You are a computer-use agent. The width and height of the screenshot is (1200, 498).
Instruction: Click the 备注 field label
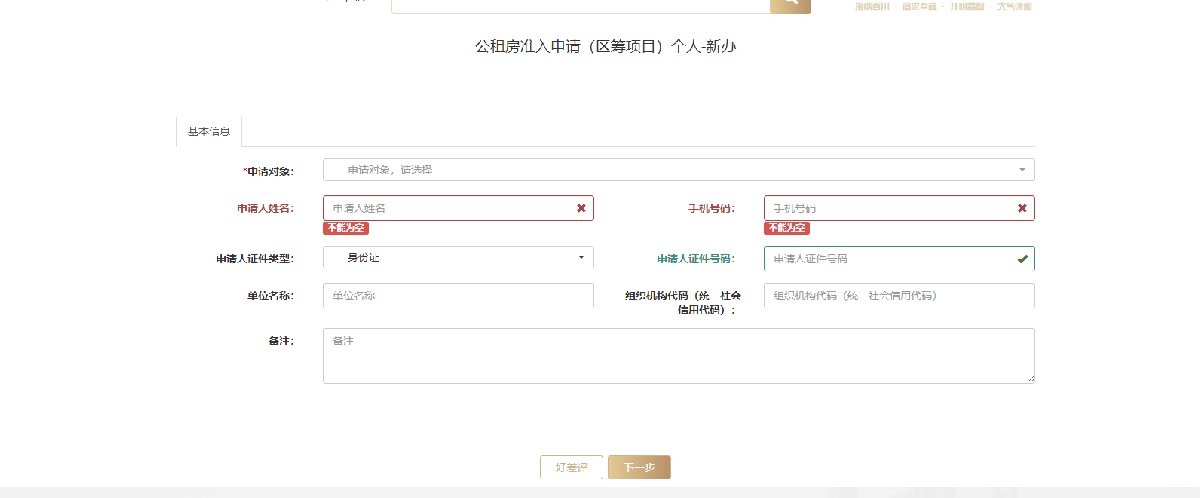coord(281,341)
